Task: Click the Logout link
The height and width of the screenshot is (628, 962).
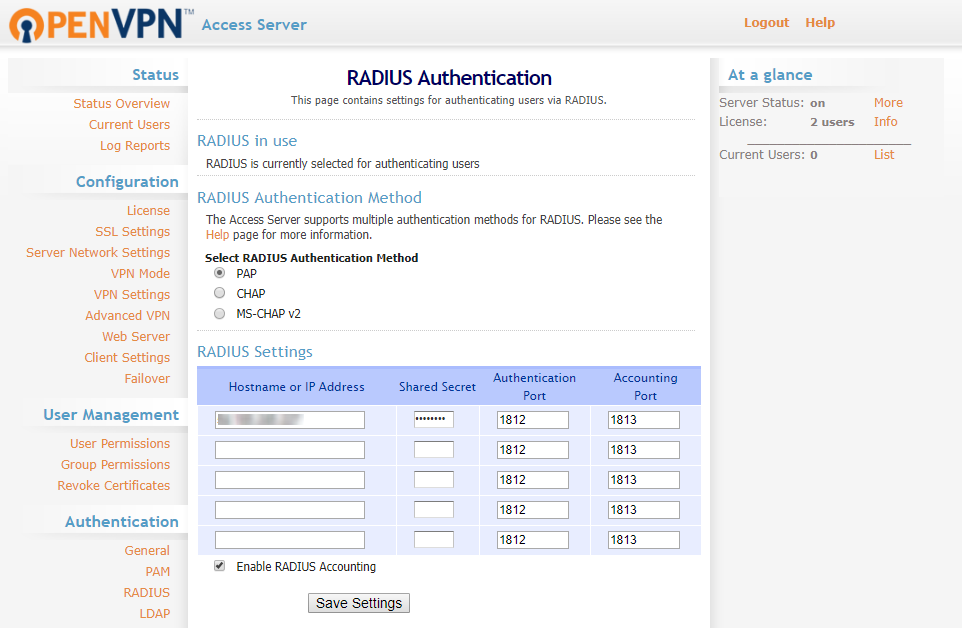Action: [x=766, y=22]
